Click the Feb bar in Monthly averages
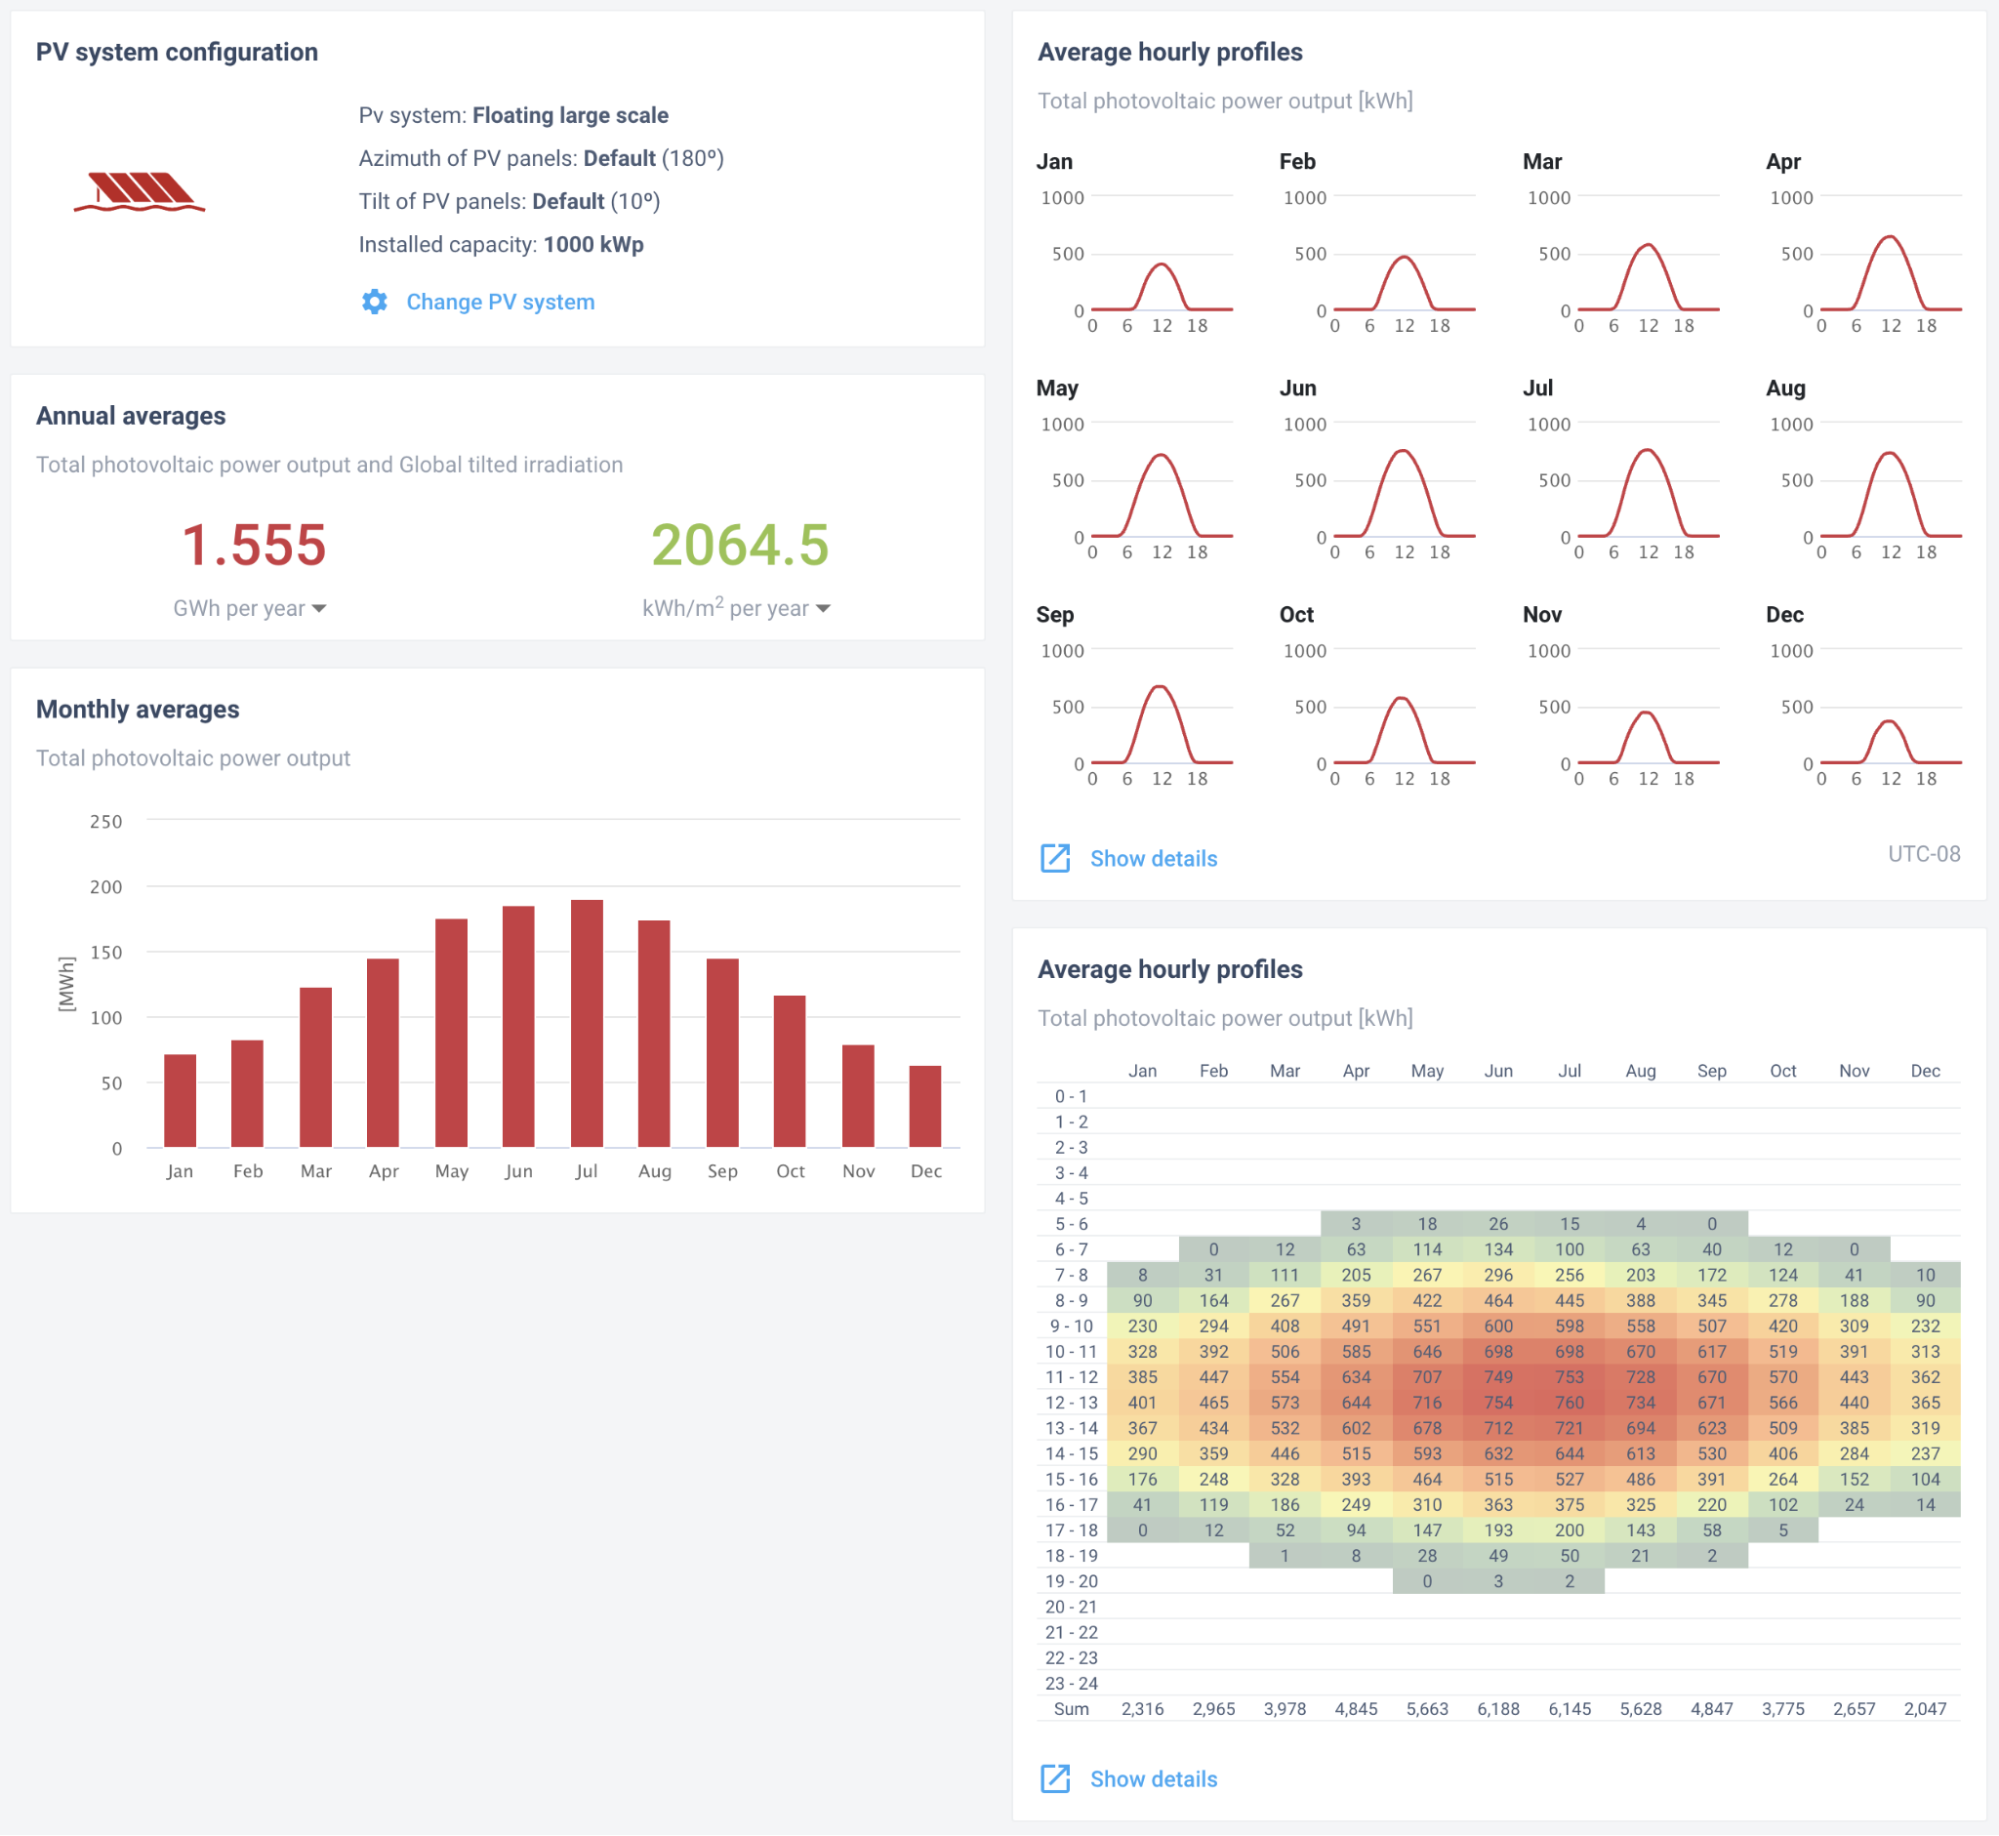The height and width of the screenshot is (1836, 1999). [x=247, y=1094]
